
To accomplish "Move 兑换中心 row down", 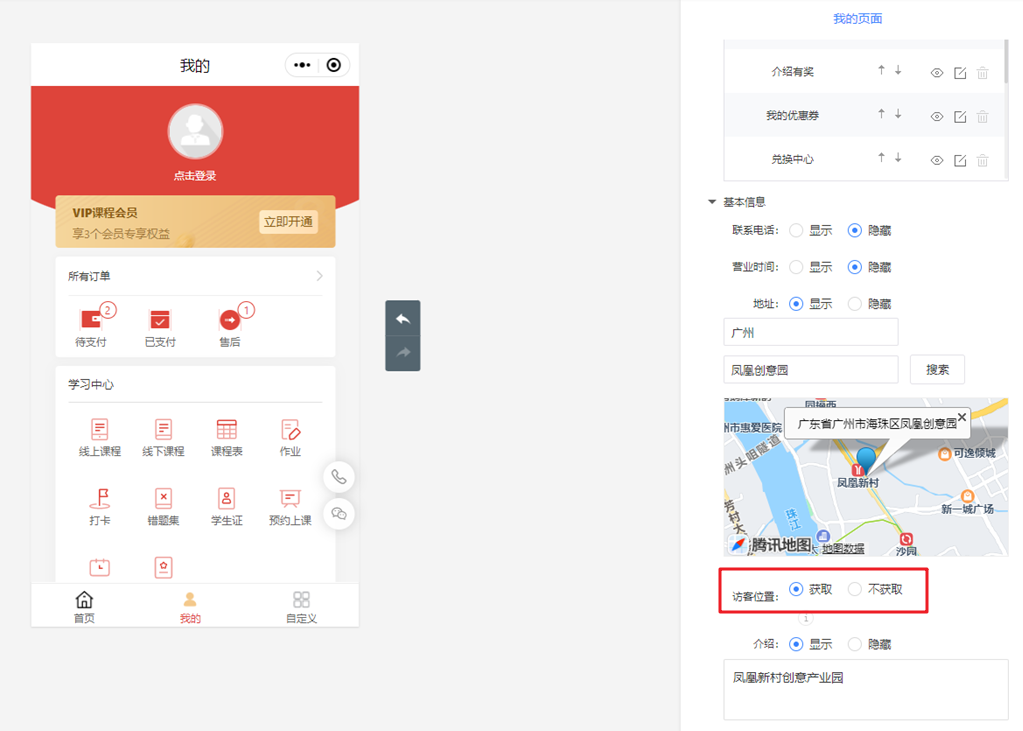I will [x=898, y=157].
